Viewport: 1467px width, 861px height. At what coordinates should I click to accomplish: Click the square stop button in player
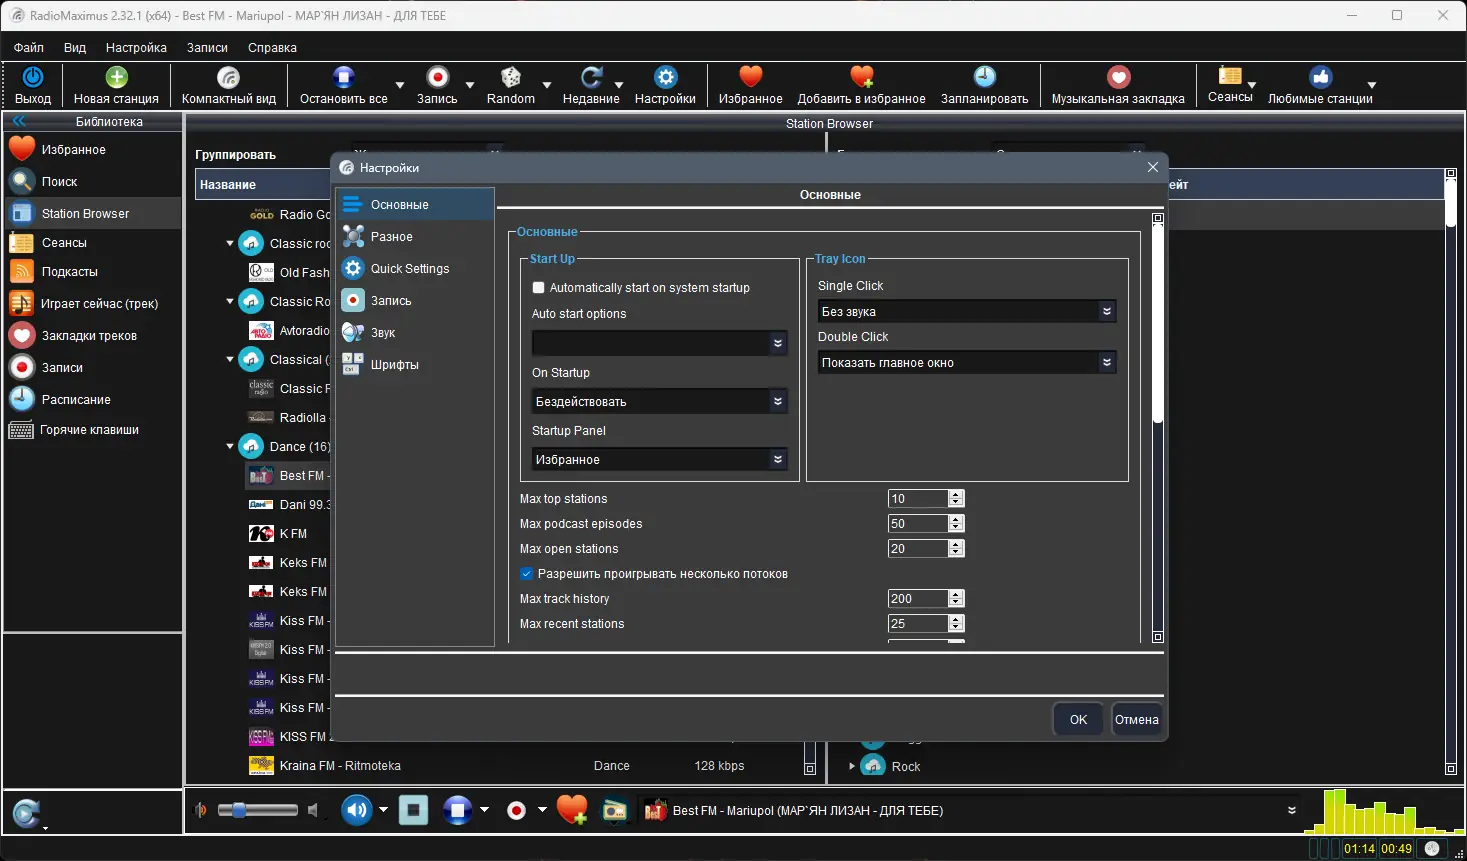pyautogui.click(x=413, y=810)
